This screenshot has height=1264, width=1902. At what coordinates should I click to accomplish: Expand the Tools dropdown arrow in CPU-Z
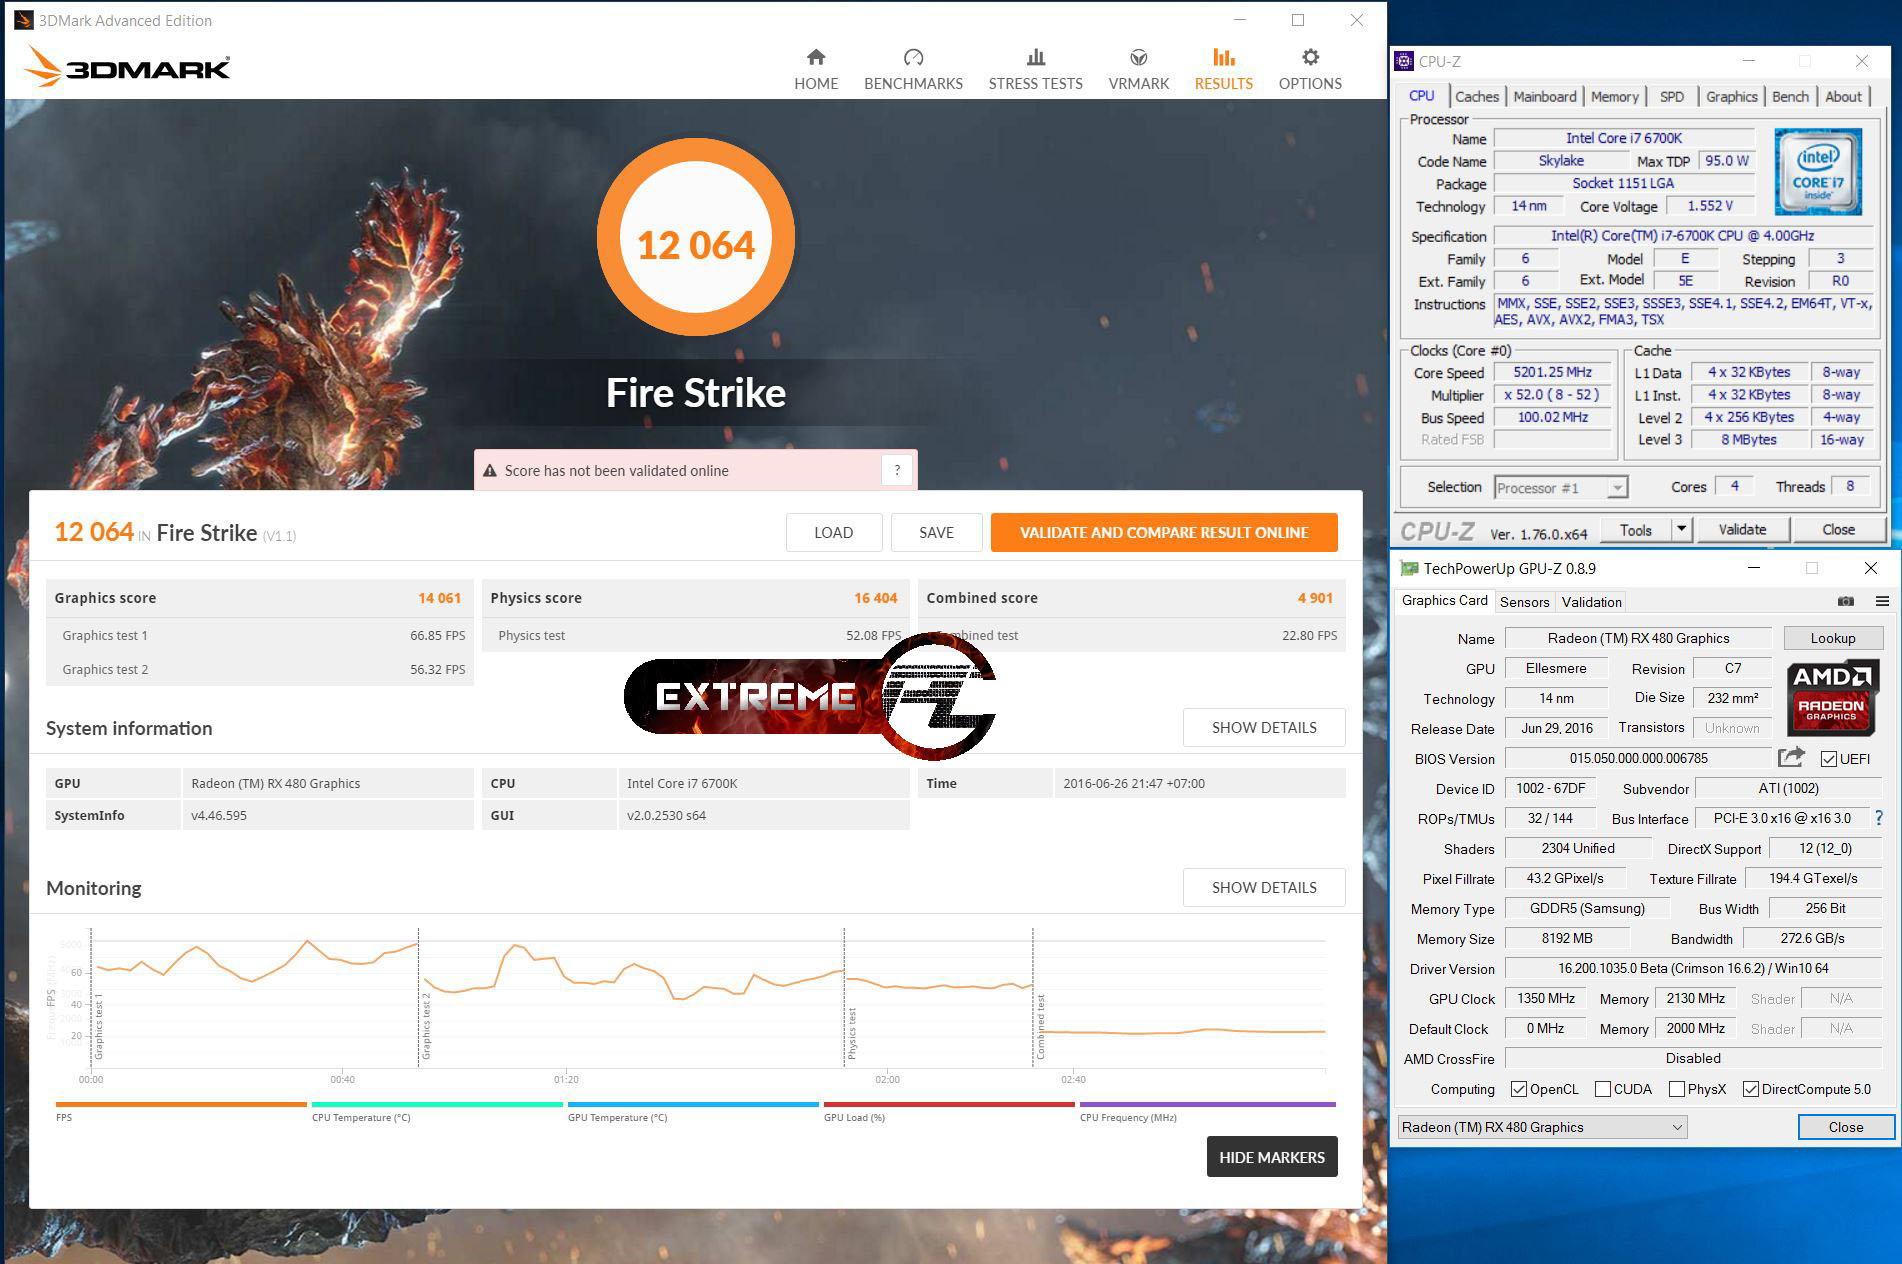click(x=1681, y=529)
